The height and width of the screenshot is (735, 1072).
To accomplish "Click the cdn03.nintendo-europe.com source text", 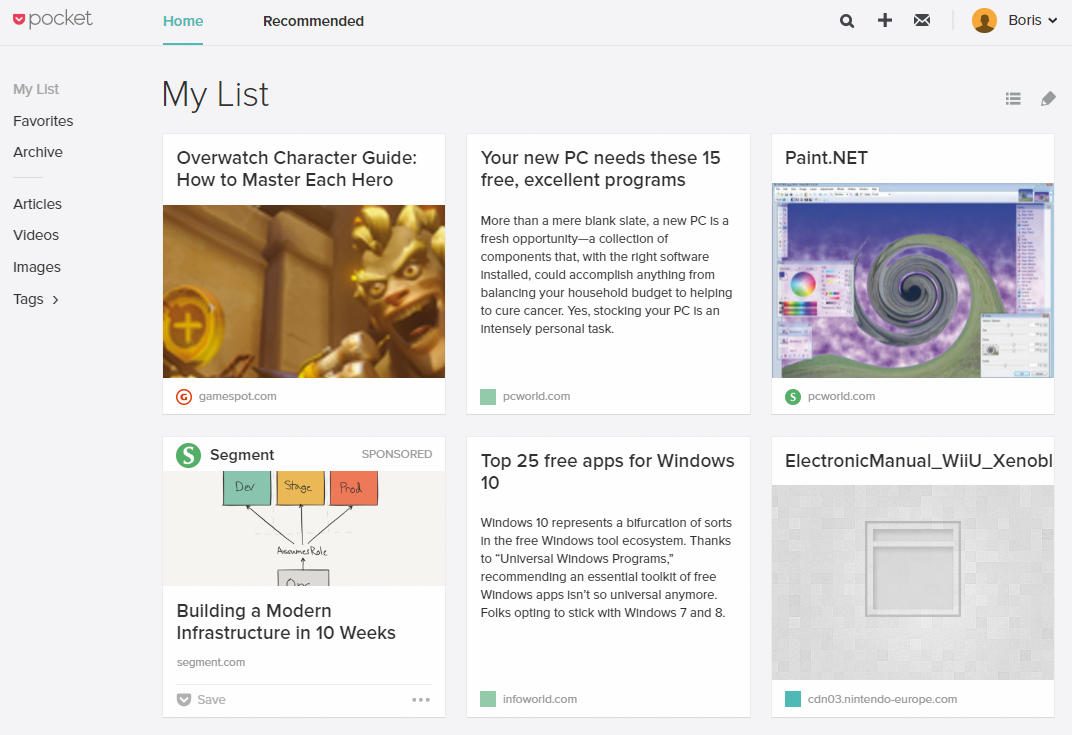I will (882, 699).
